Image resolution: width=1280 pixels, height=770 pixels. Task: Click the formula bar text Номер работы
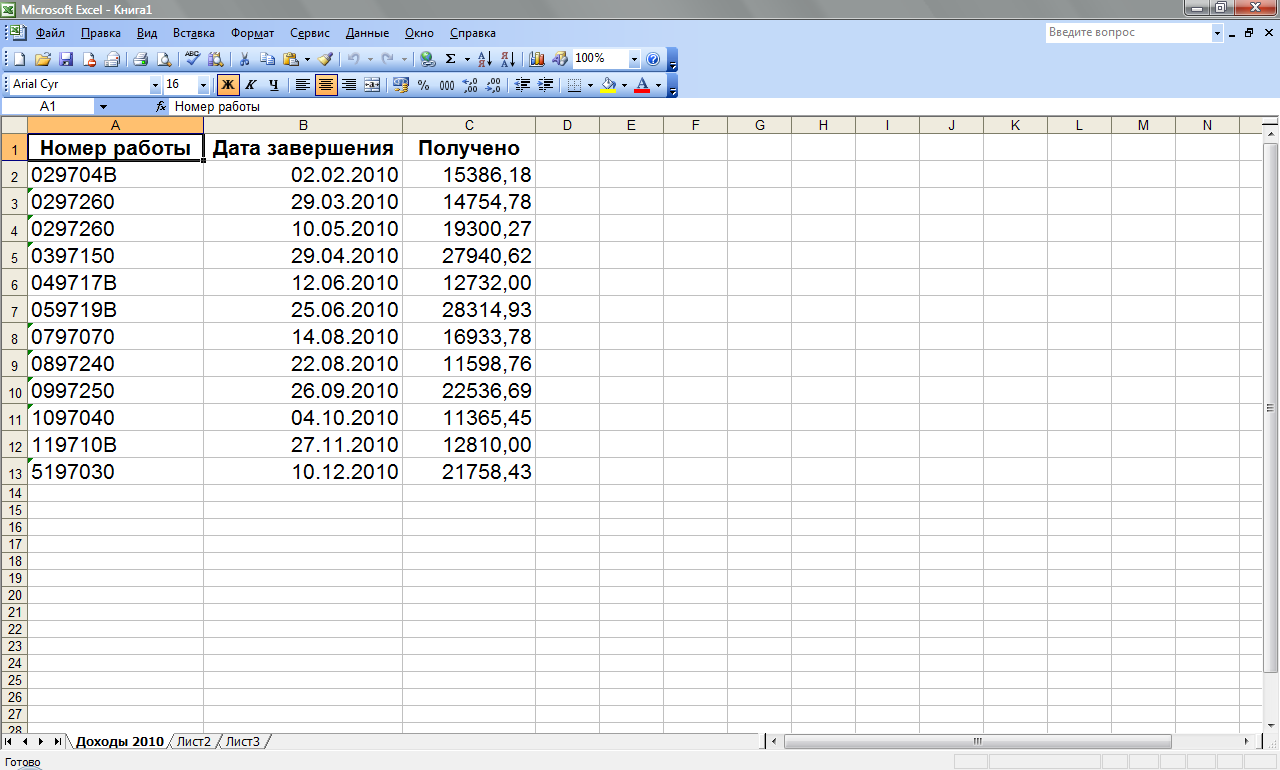pyautogui.click(x=217, y=106)
